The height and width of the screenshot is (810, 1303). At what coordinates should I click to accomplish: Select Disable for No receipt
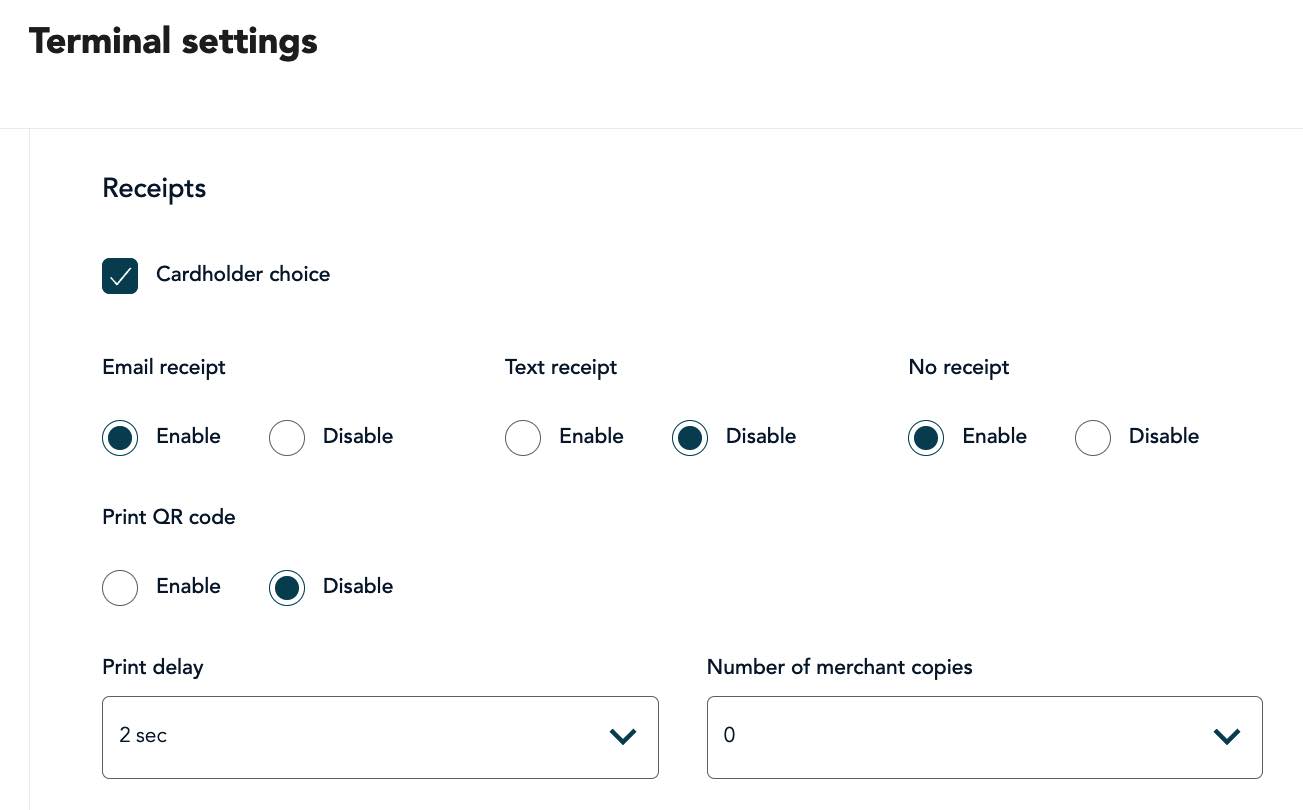coord(1093,438)
